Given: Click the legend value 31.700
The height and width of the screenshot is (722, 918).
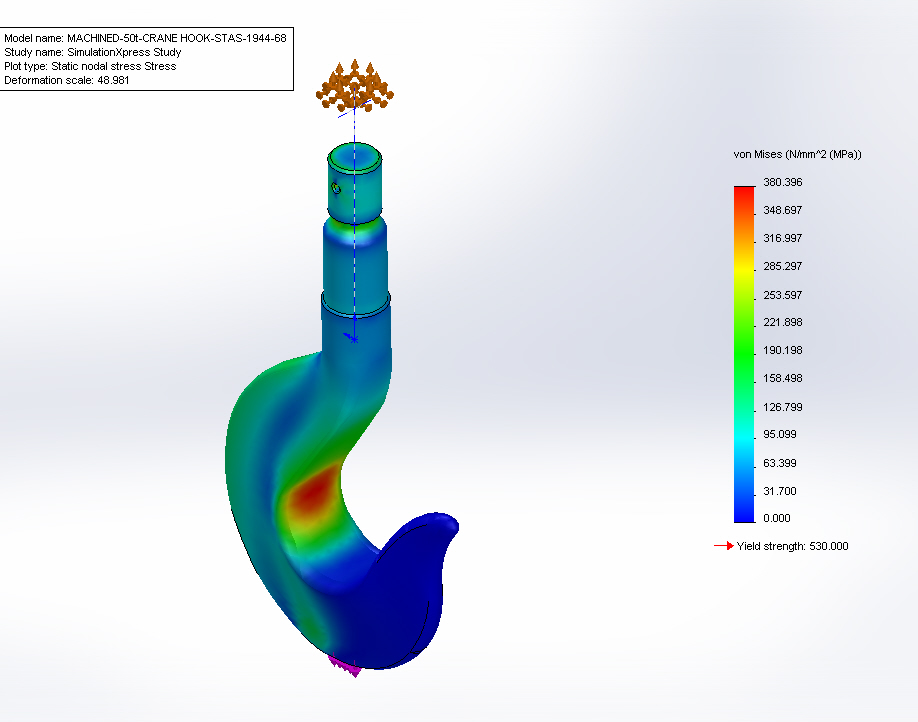Looking at the screenshot, I should (x=780, y=491).
